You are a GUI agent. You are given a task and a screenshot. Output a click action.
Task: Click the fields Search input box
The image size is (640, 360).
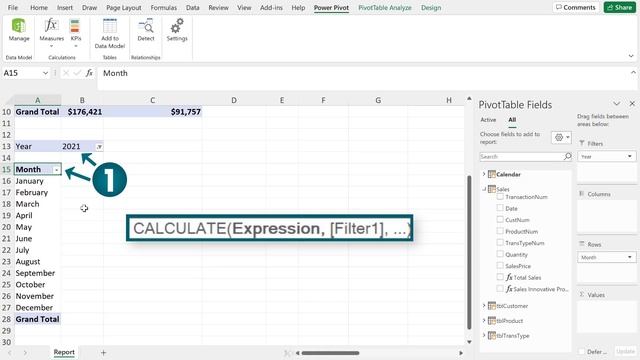pyautogui.click(x=521, y=156)
